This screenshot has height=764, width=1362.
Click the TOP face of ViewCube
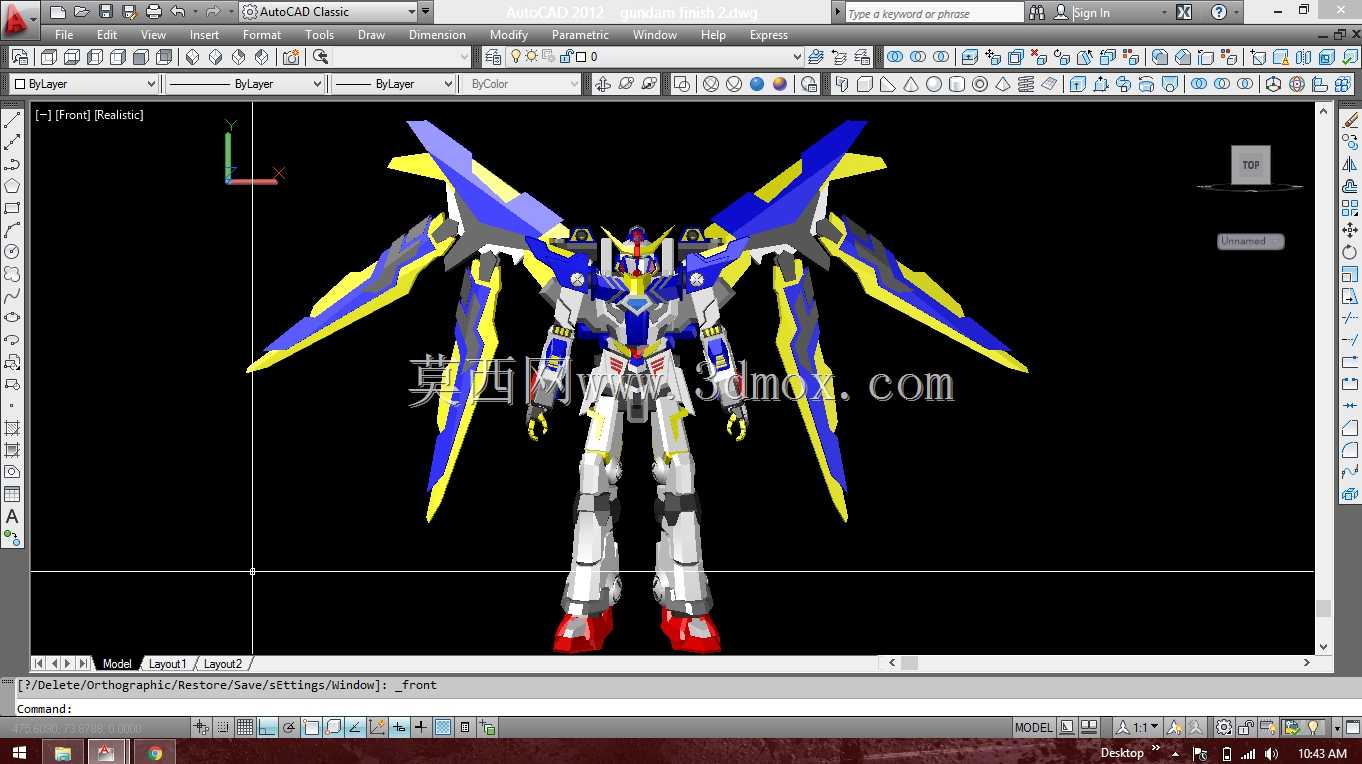(x=1251, y=165)
